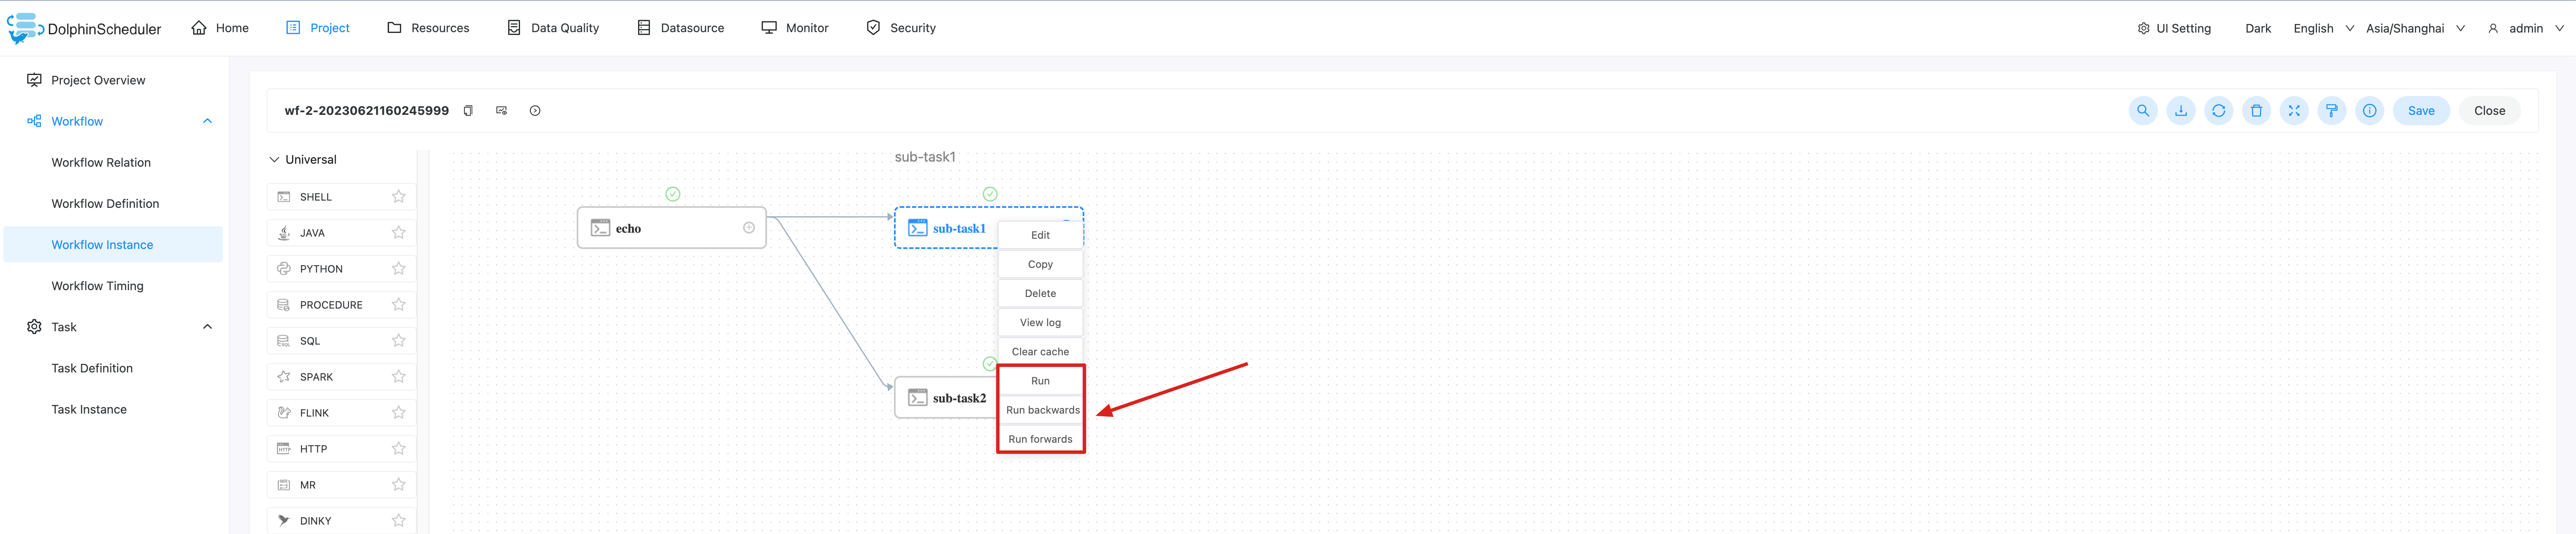Open the Gantt view icon beside title
Image resolution: width=2576 pixels, height=534 pixels.
click(x=501, y=111)
